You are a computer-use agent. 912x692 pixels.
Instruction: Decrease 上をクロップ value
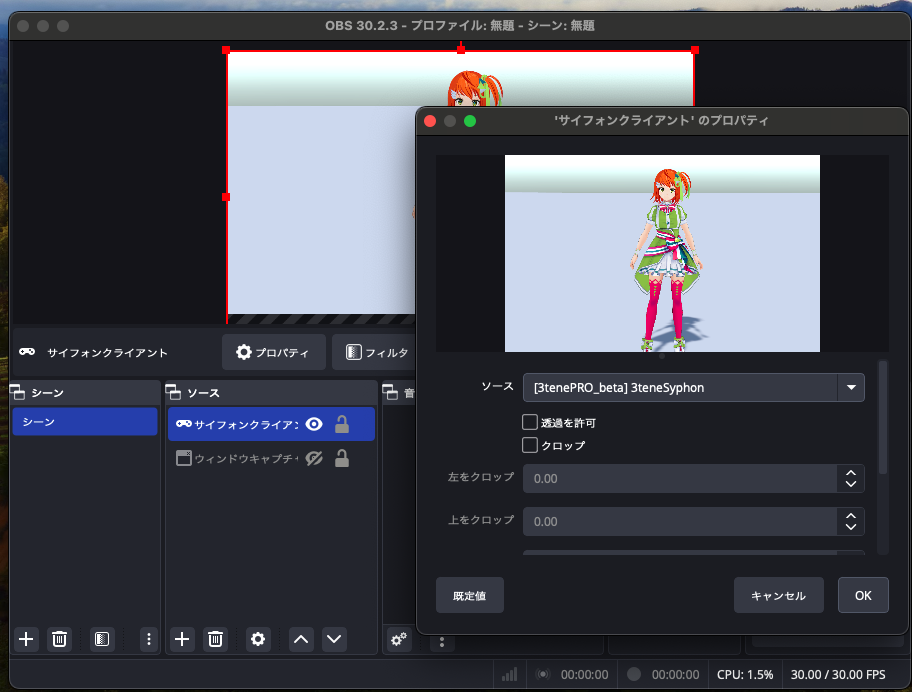tap(851, 527)
